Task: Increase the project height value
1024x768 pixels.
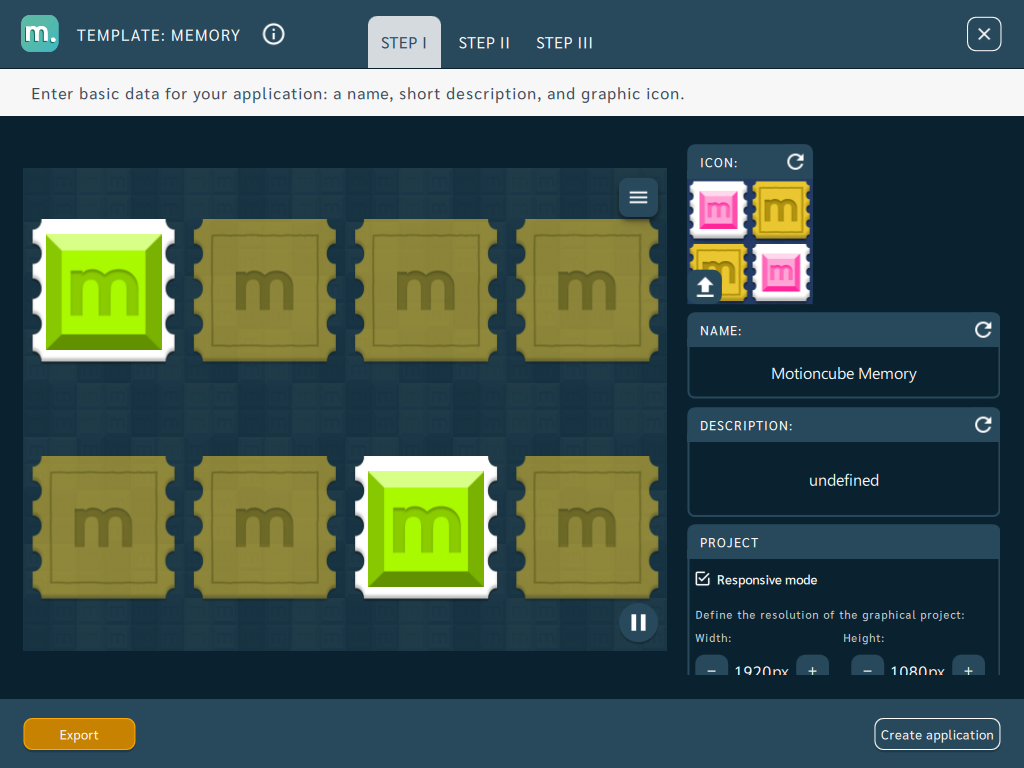Action: (968, 666)
